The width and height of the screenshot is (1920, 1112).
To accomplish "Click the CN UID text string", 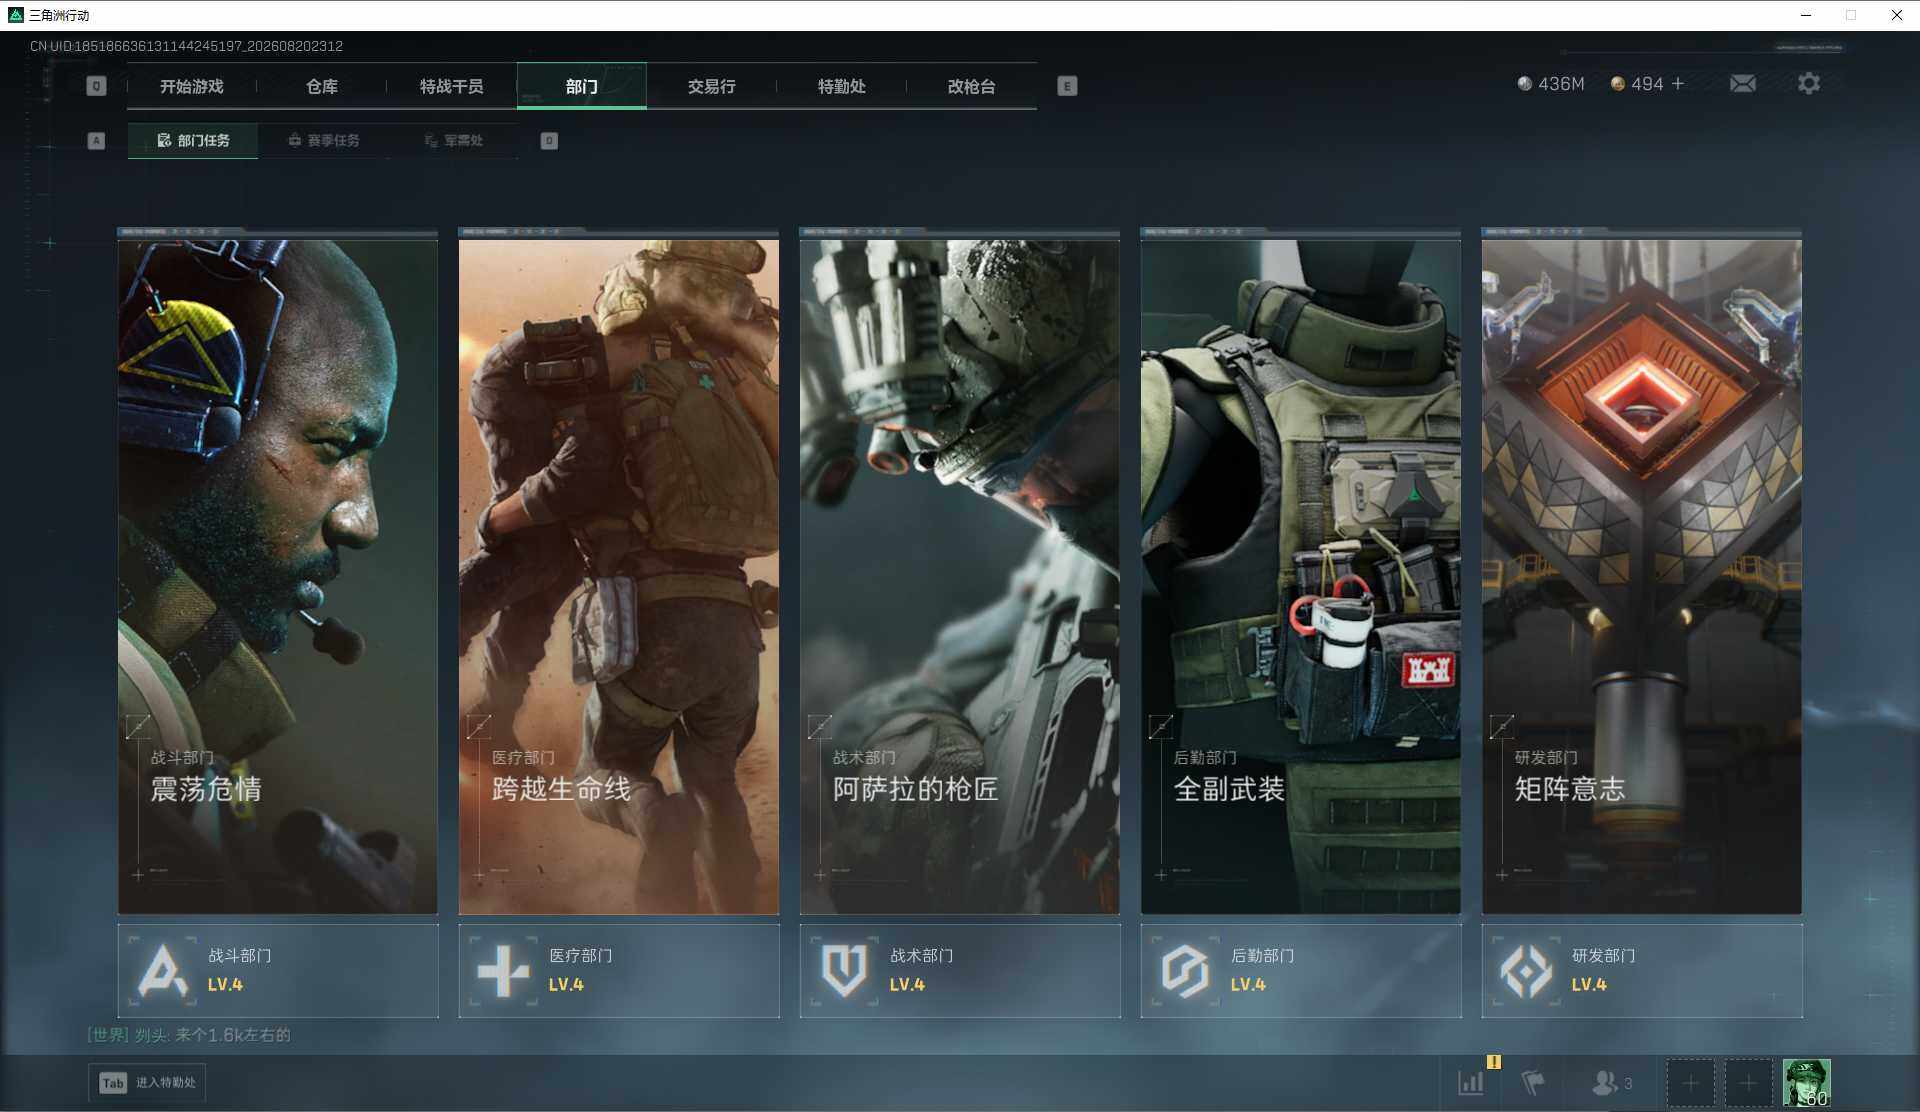I will 186,46.
